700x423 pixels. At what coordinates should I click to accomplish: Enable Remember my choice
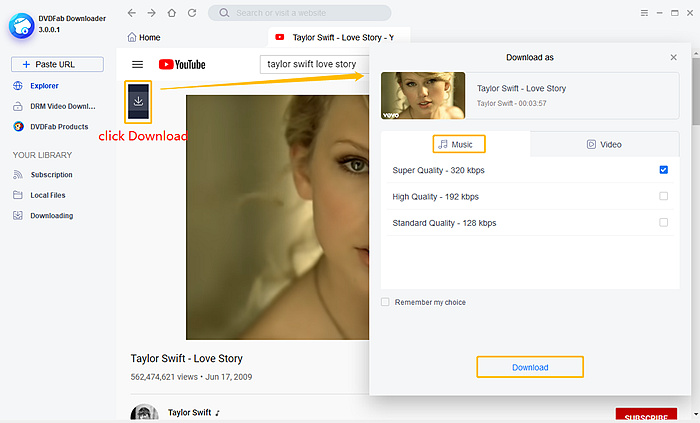(x=385, y=302)
